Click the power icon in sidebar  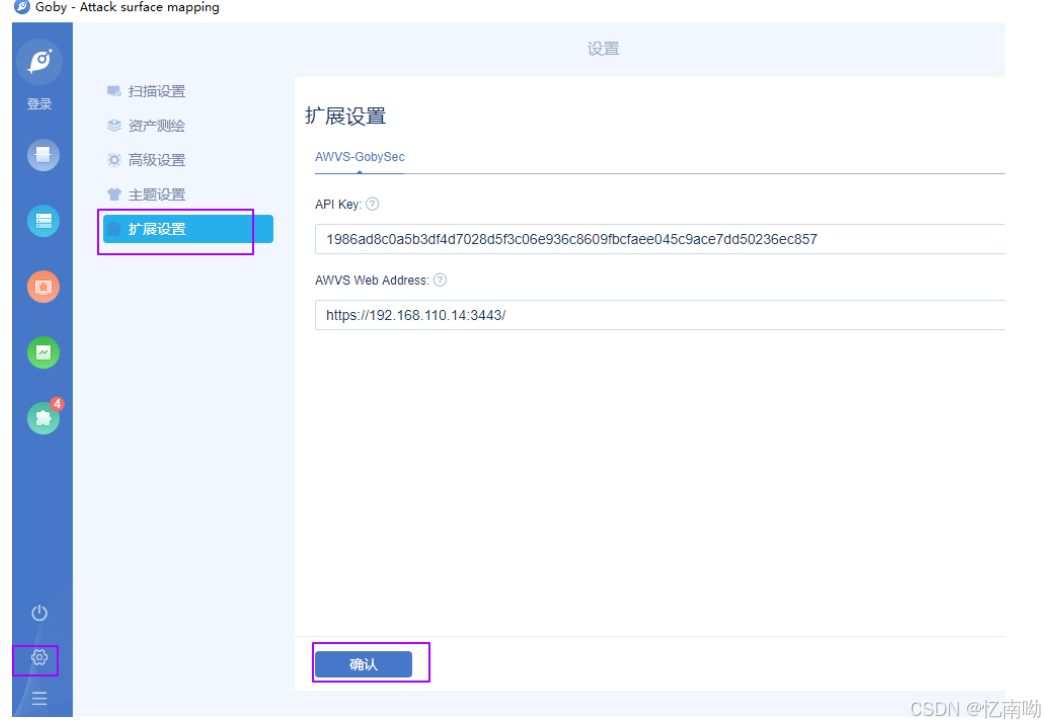[x=39, y=612]
